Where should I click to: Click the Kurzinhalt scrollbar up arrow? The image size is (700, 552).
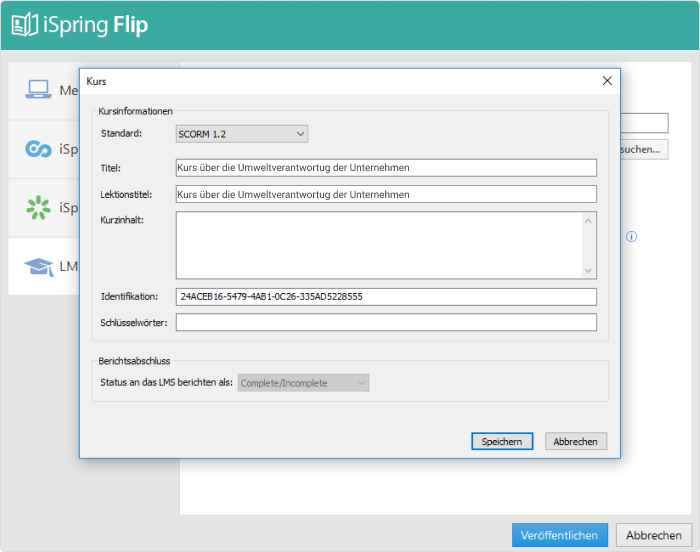click(588, 221)
